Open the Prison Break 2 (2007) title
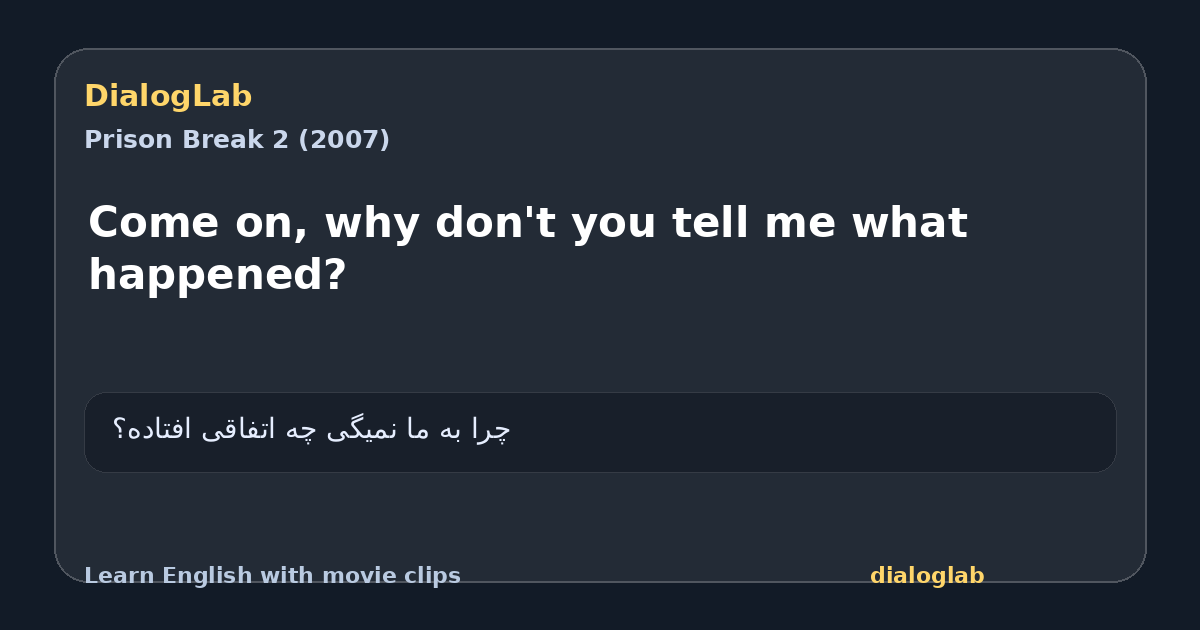Viewport: 1200px width, 630px height. (x=237, y=140)
